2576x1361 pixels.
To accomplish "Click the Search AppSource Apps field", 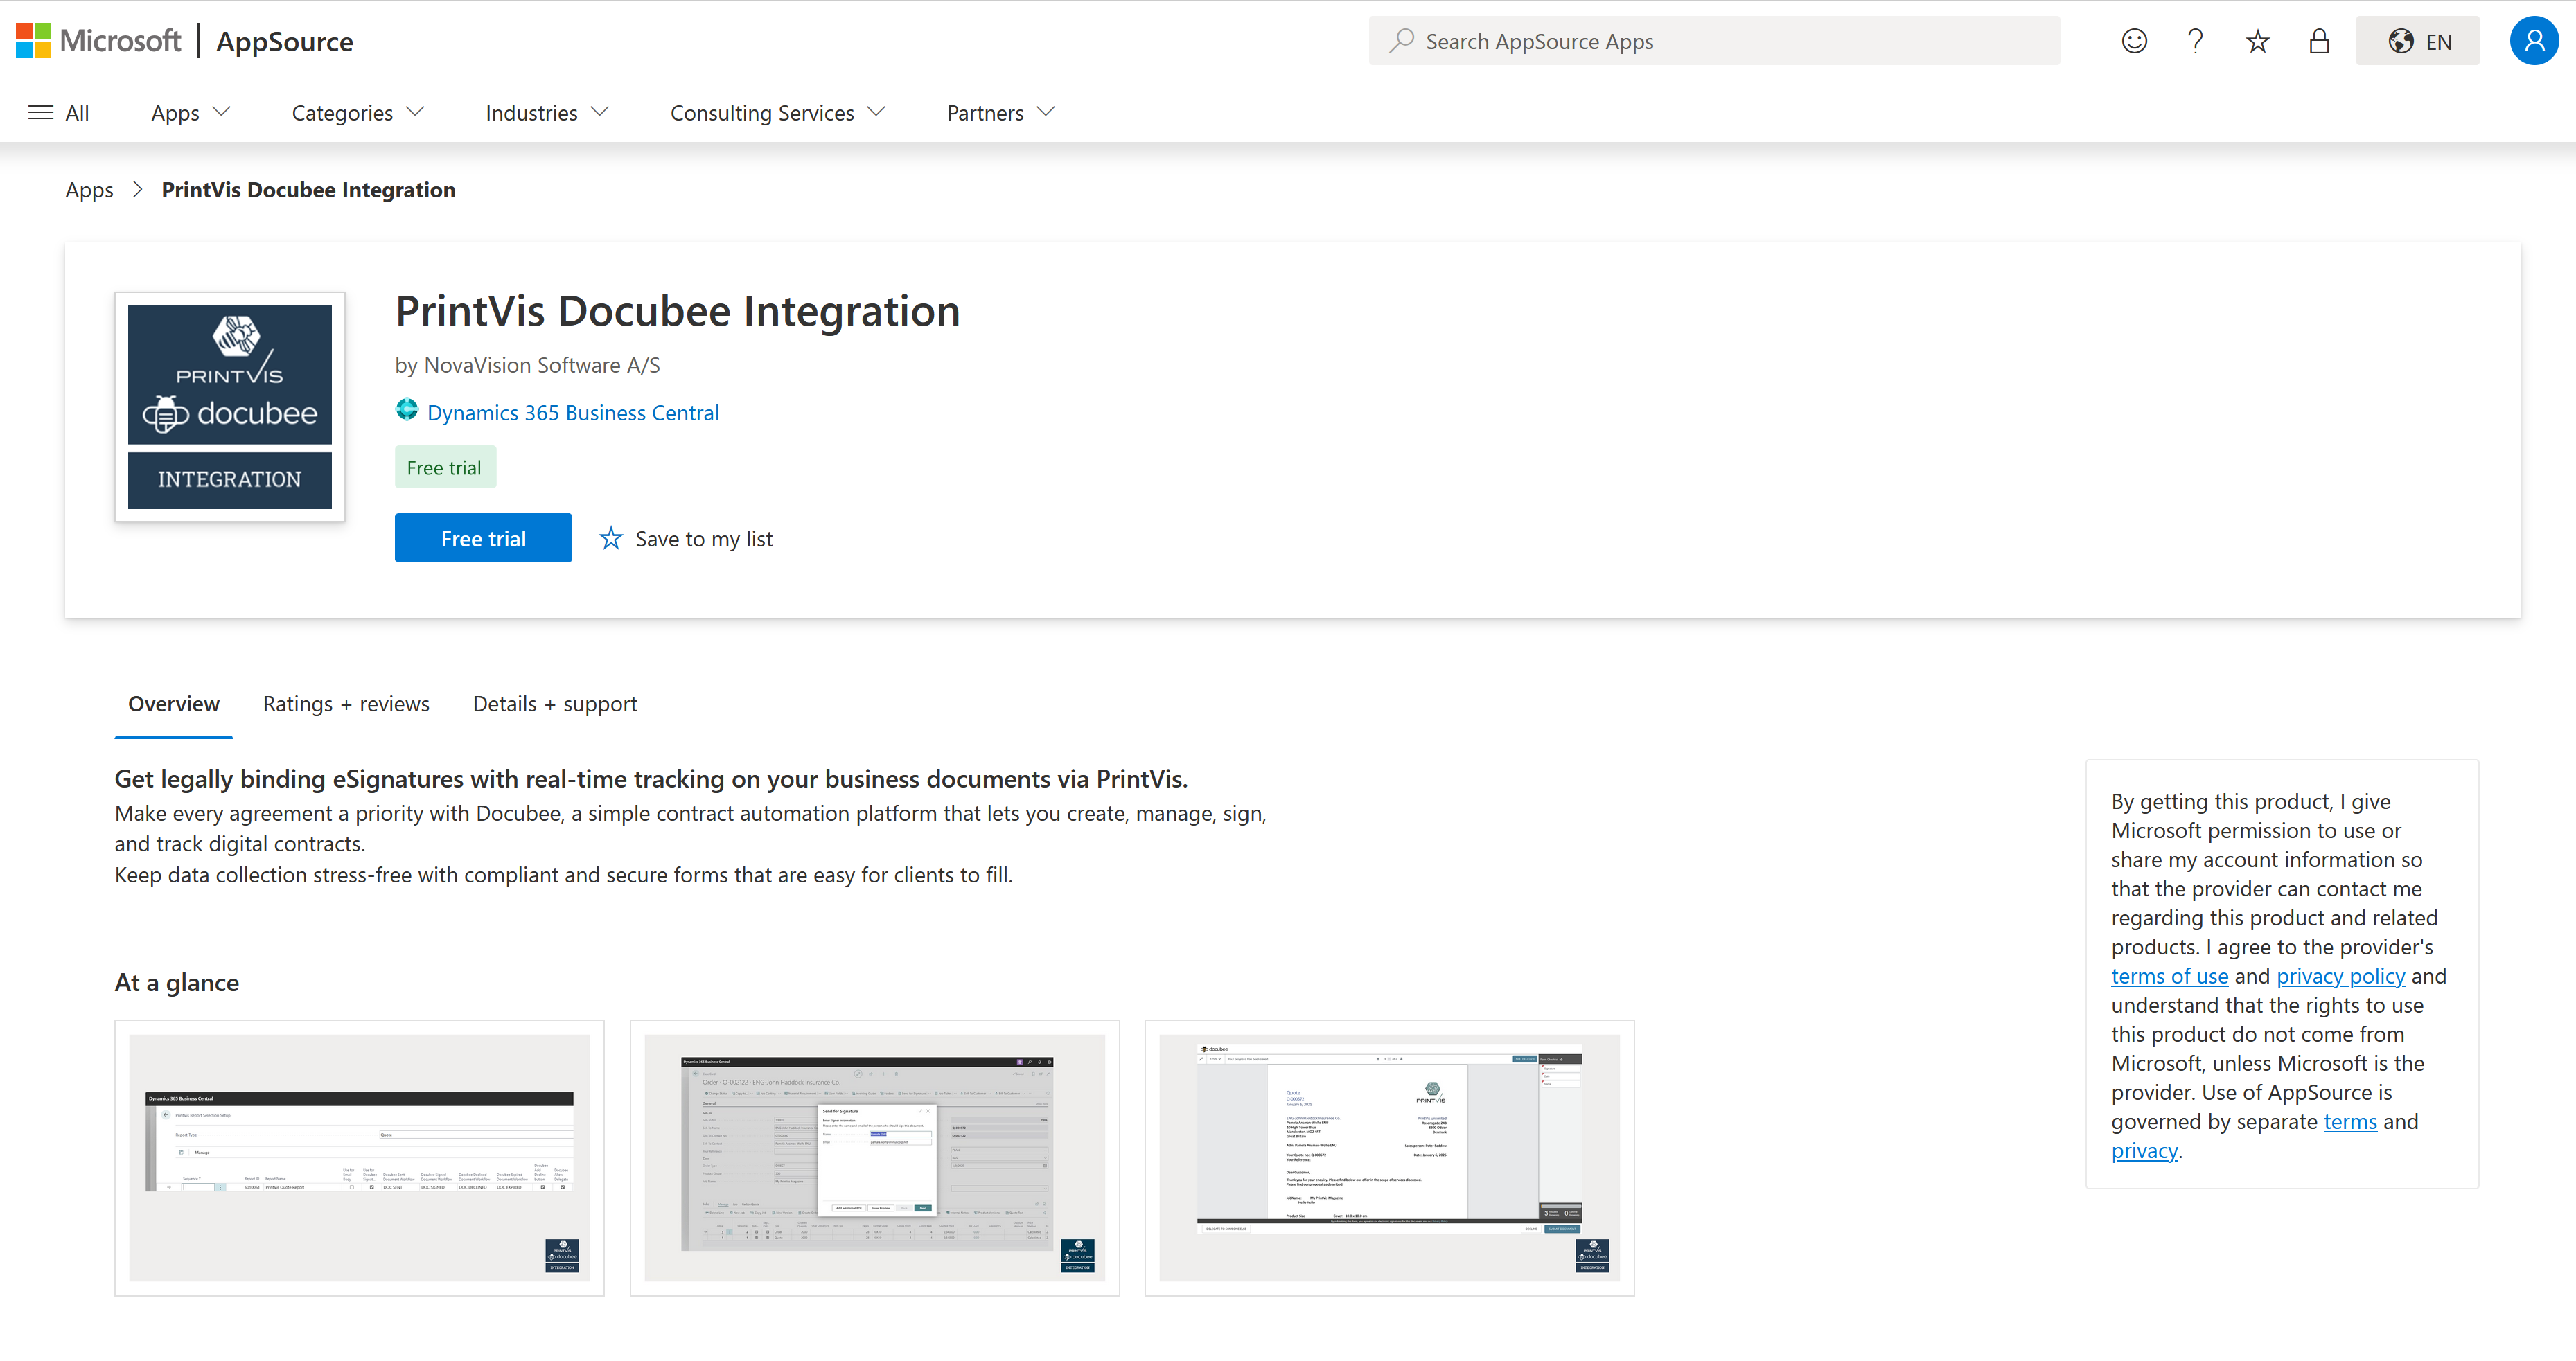I will coord(1714,41).
